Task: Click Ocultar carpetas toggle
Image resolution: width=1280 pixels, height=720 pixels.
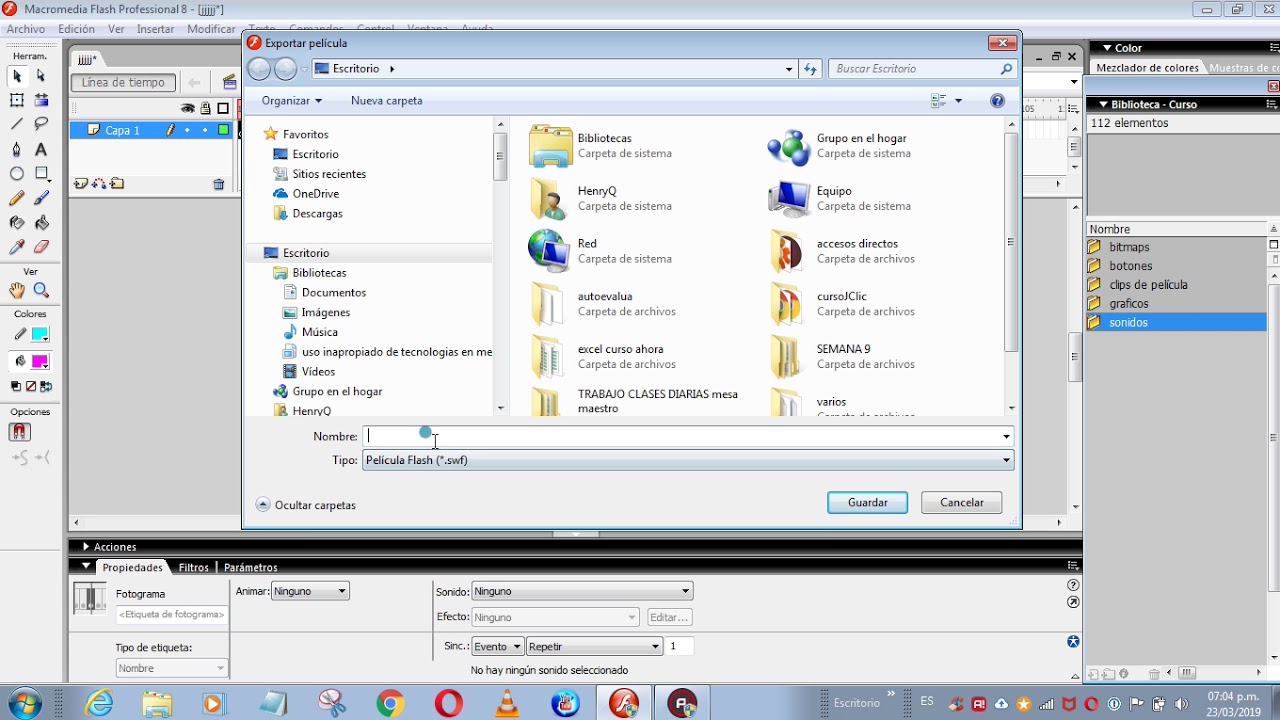Action: pos(306,505)
